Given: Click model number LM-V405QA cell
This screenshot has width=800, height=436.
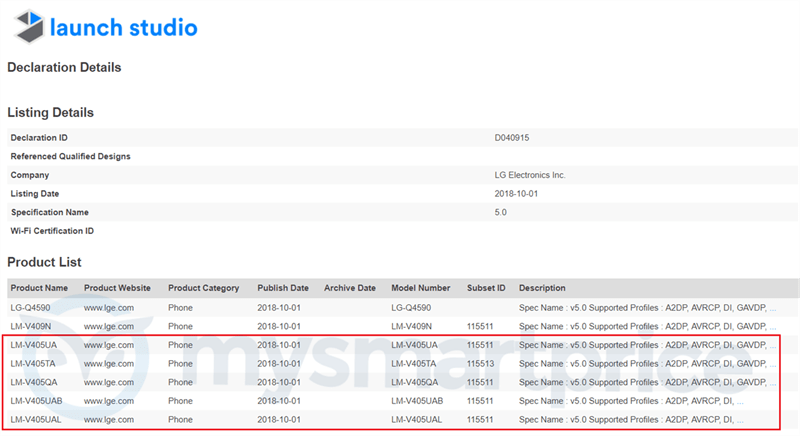Looking at the screenshot, I should 414,382.
